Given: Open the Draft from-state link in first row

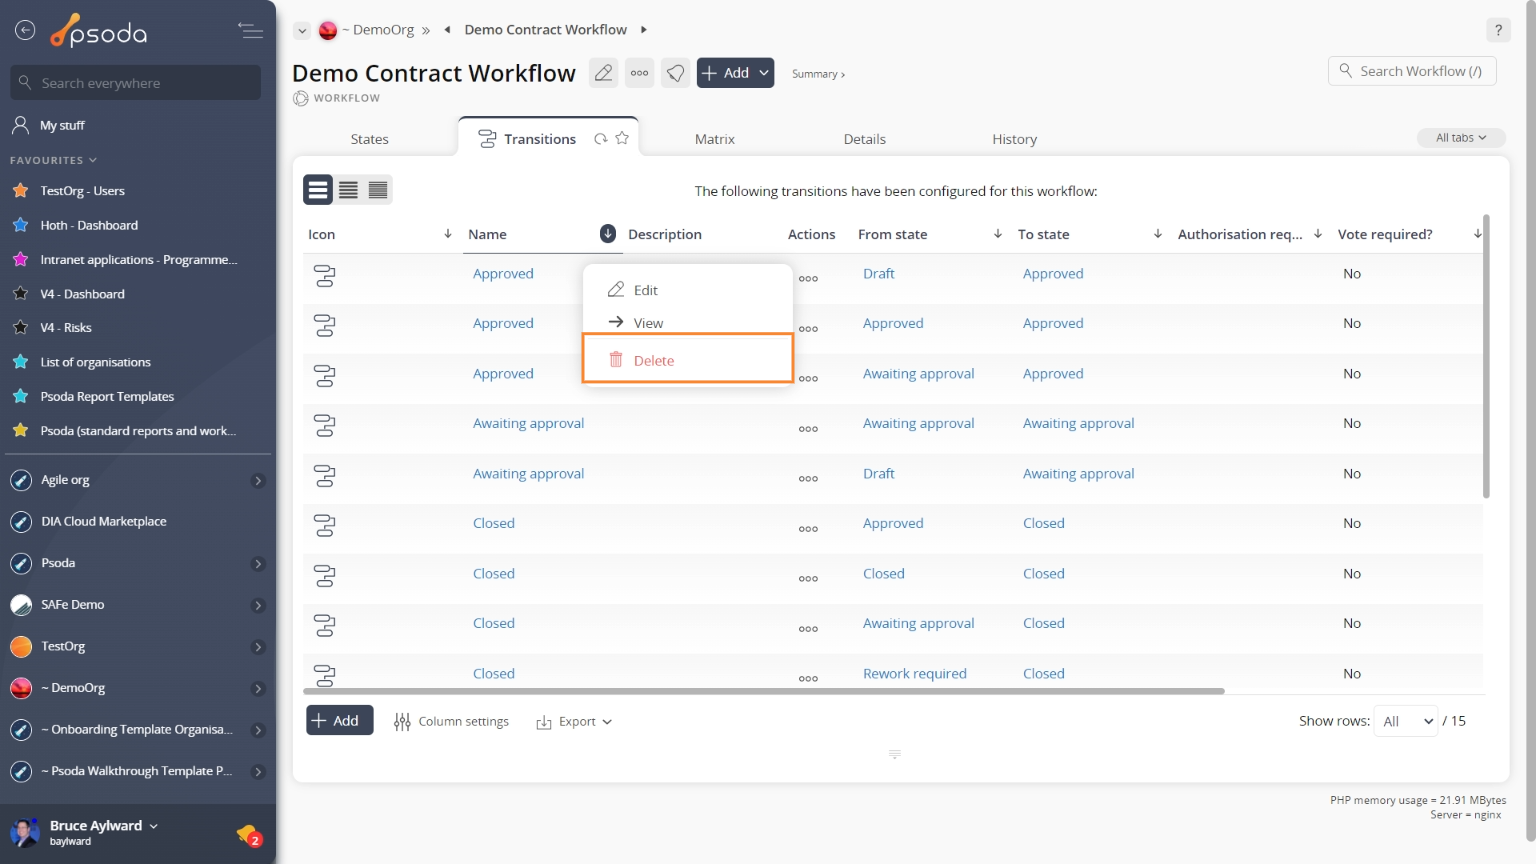Looking at the screenshot, I should pos(879,274).
